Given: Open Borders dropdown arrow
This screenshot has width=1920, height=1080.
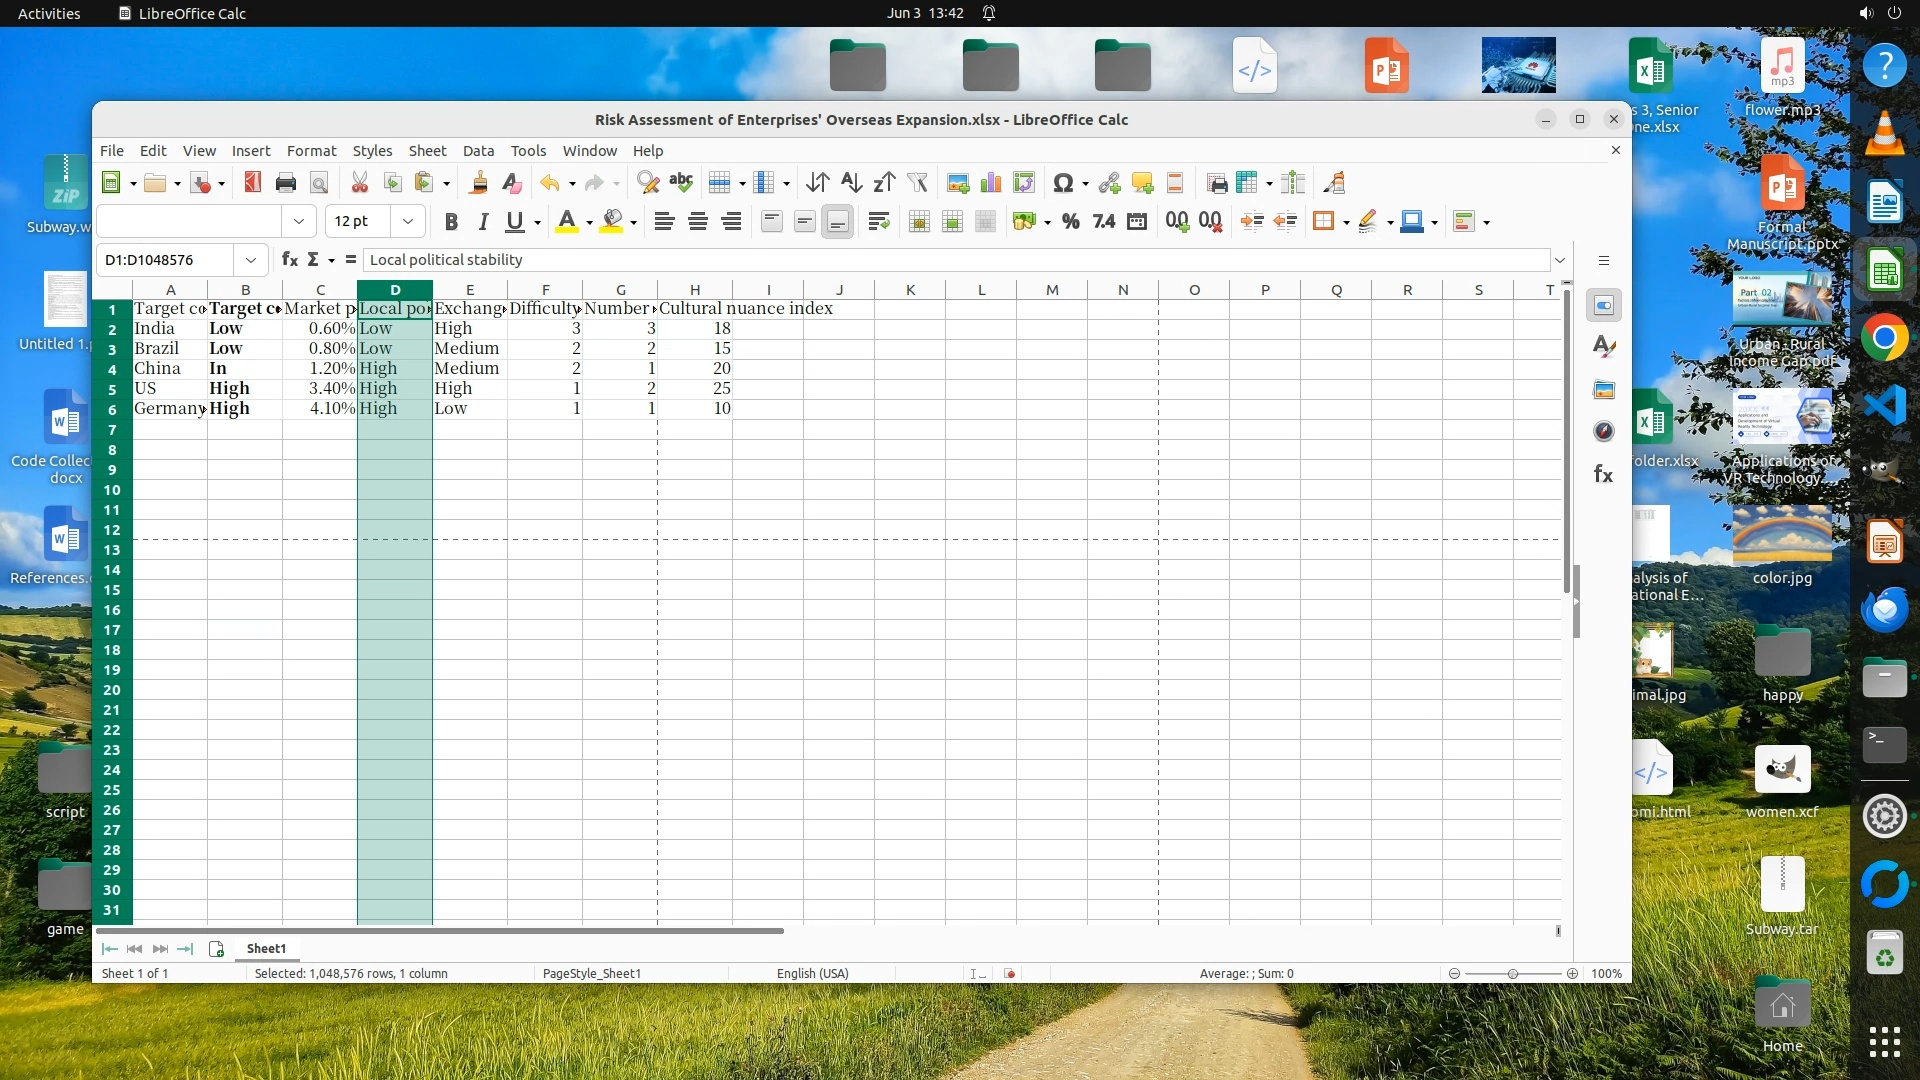Looking at the screenshot, I should (1346, 222).
